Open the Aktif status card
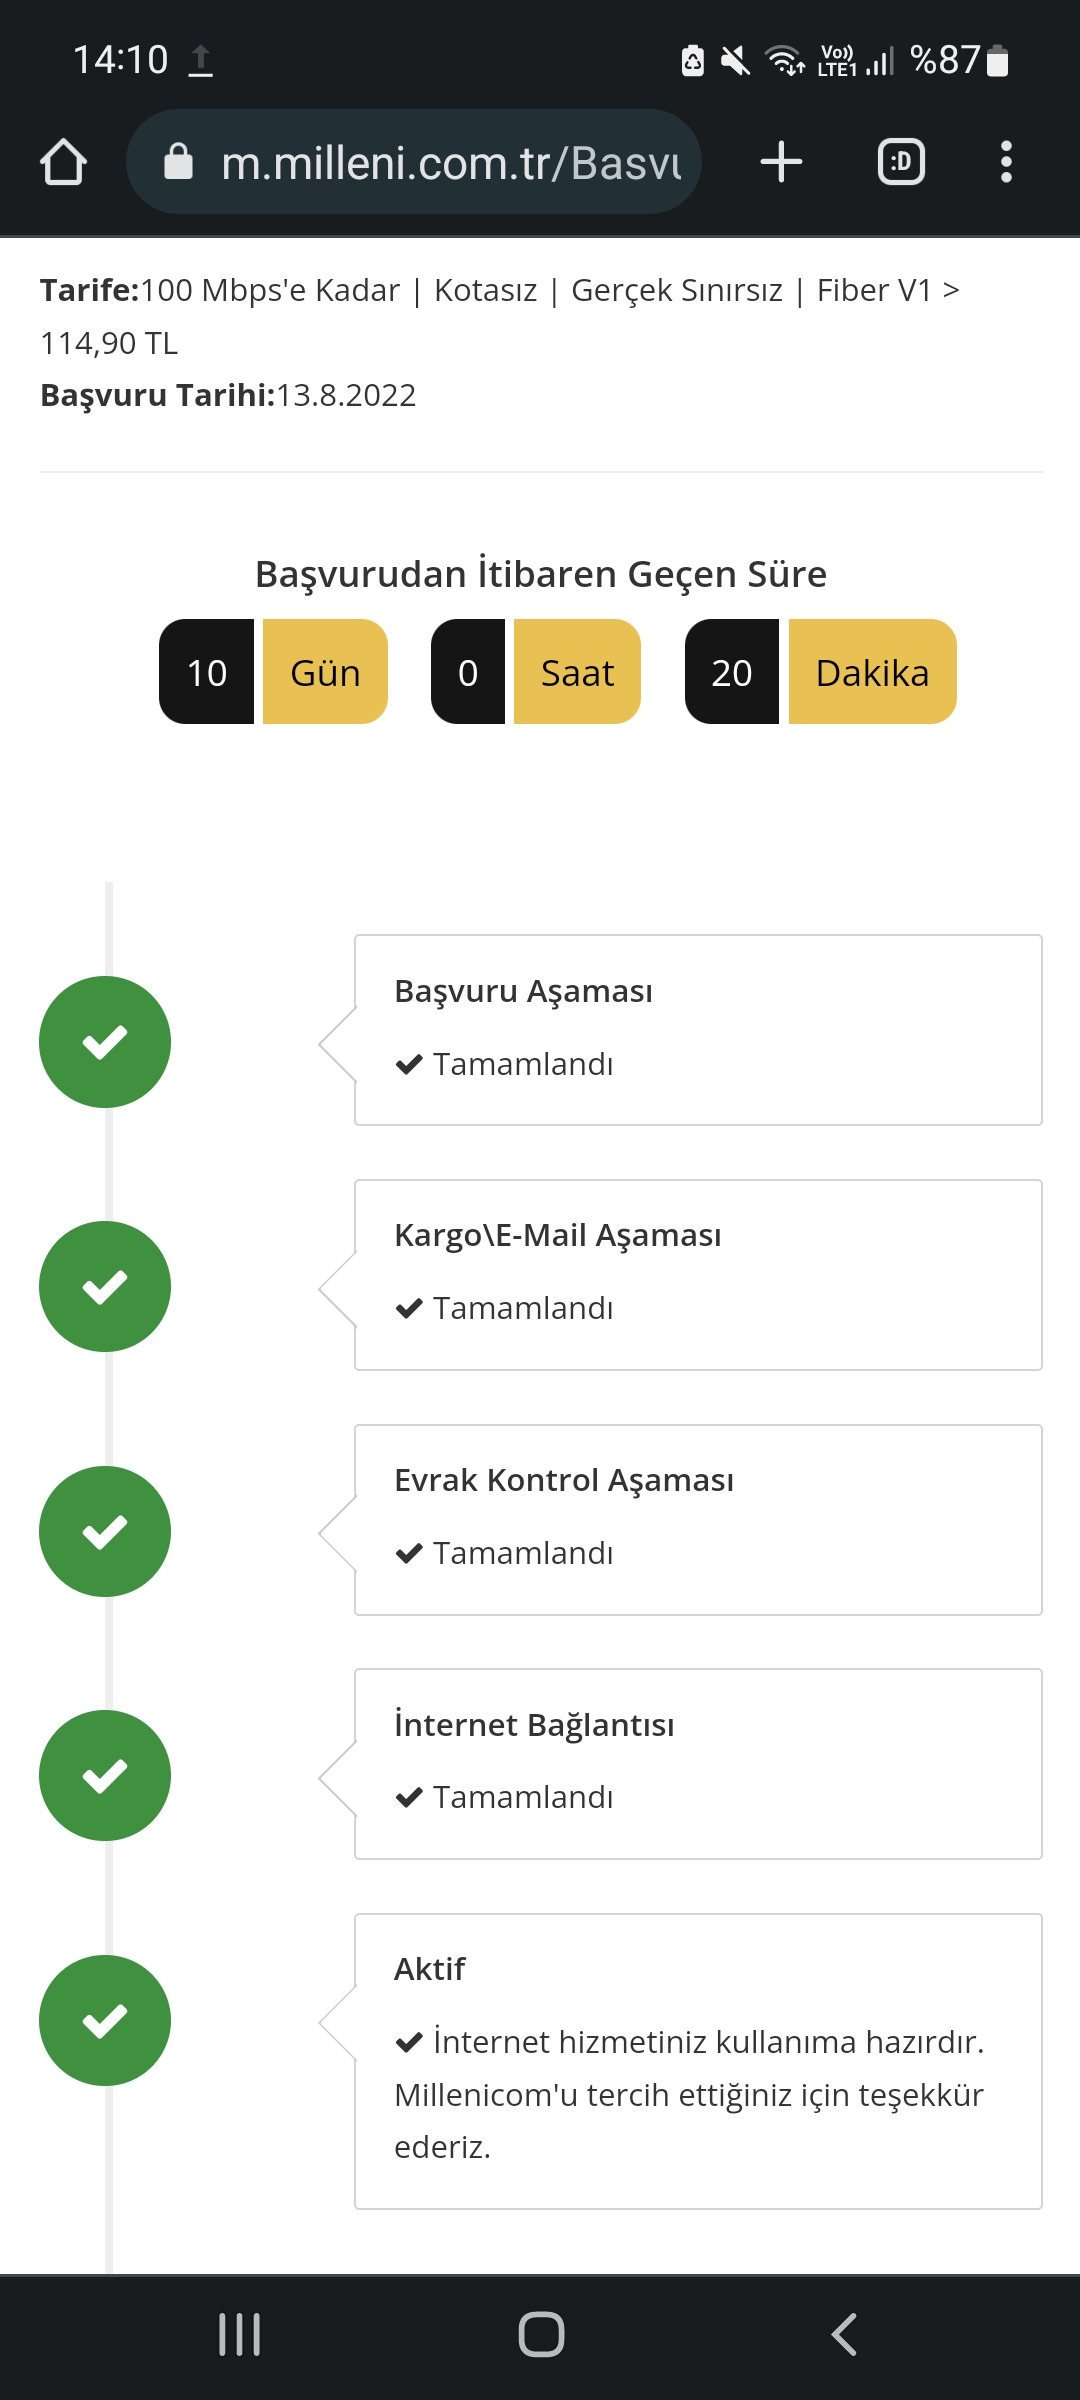This screenshot has width=1080, height=2400. coord(698,2062)
